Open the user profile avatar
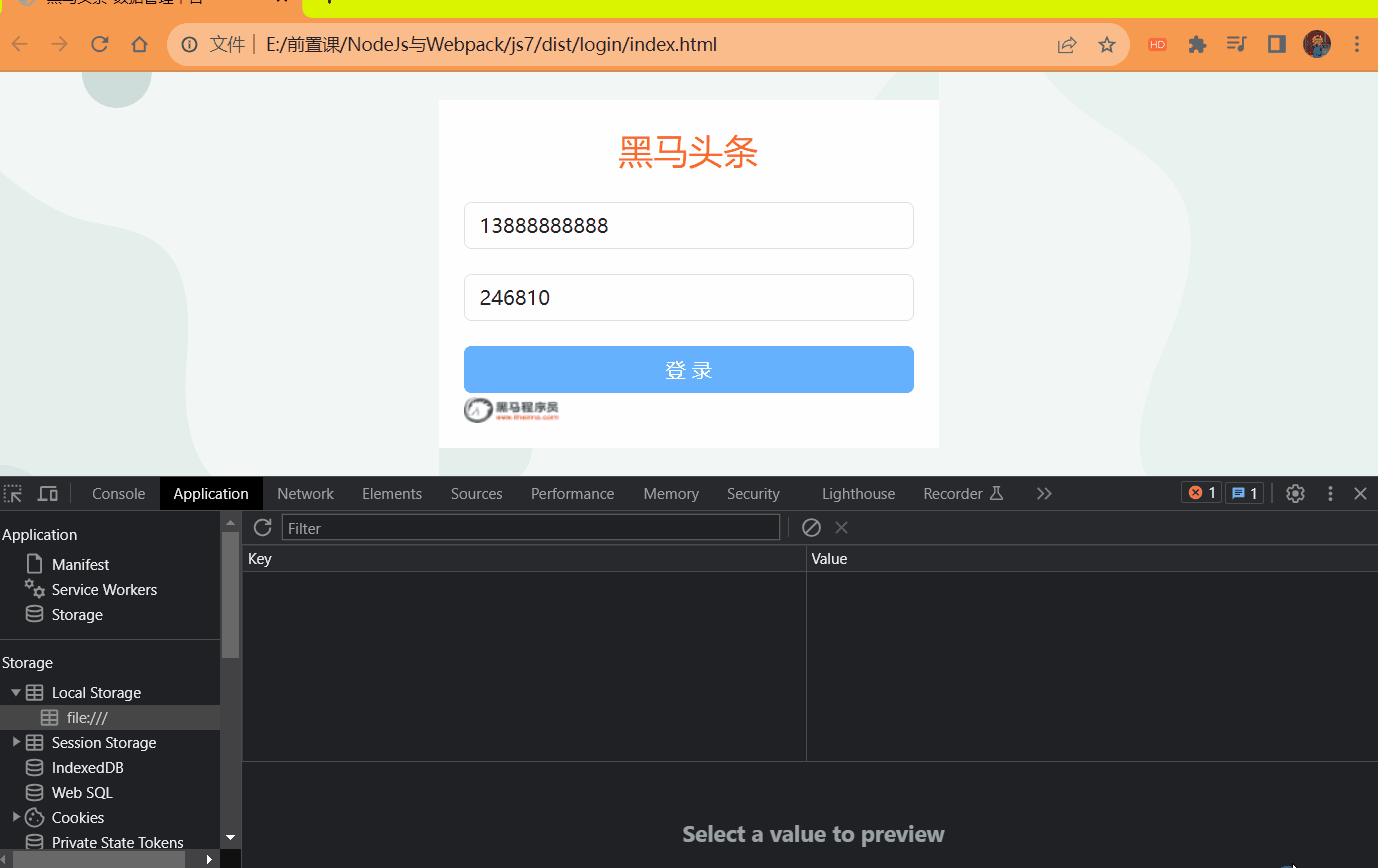The image size is (1378, 868). tap(1317, 44)
